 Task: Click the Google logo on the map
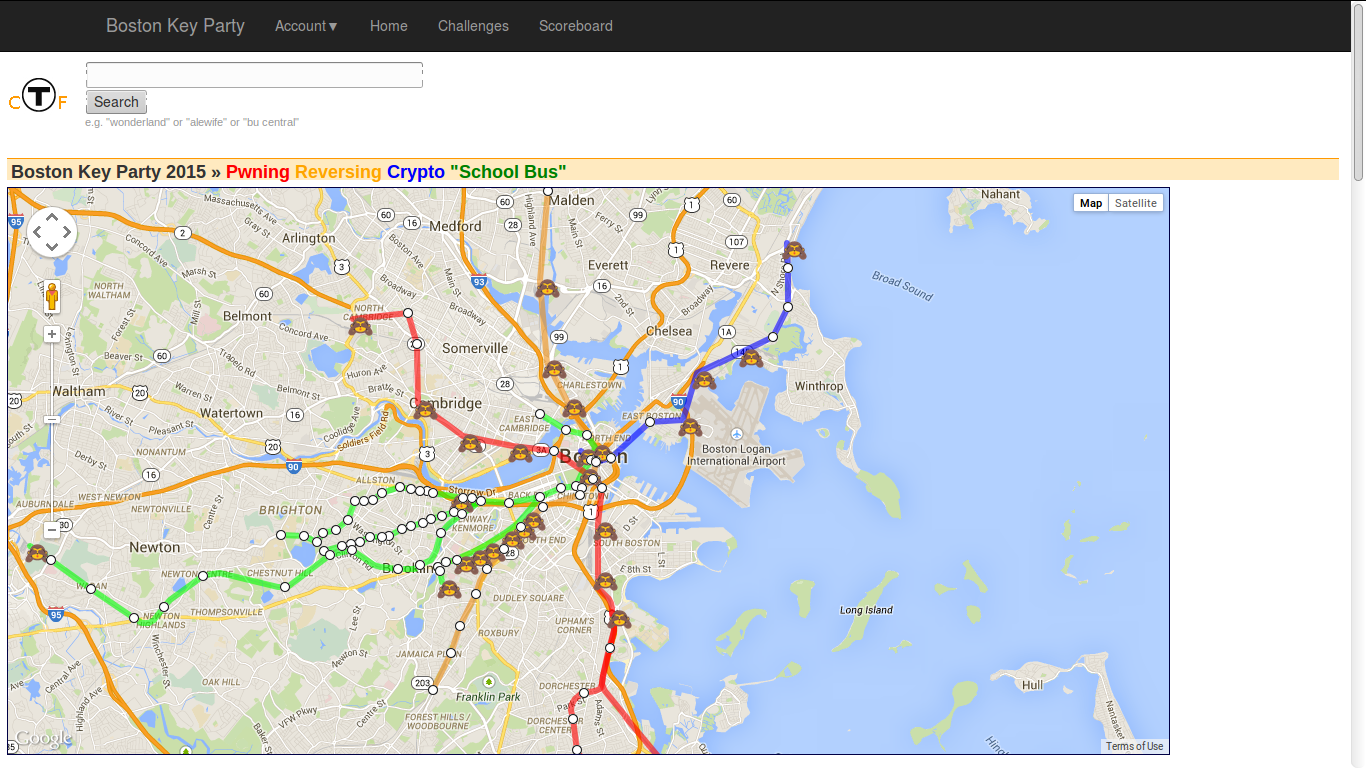(42, 739)
